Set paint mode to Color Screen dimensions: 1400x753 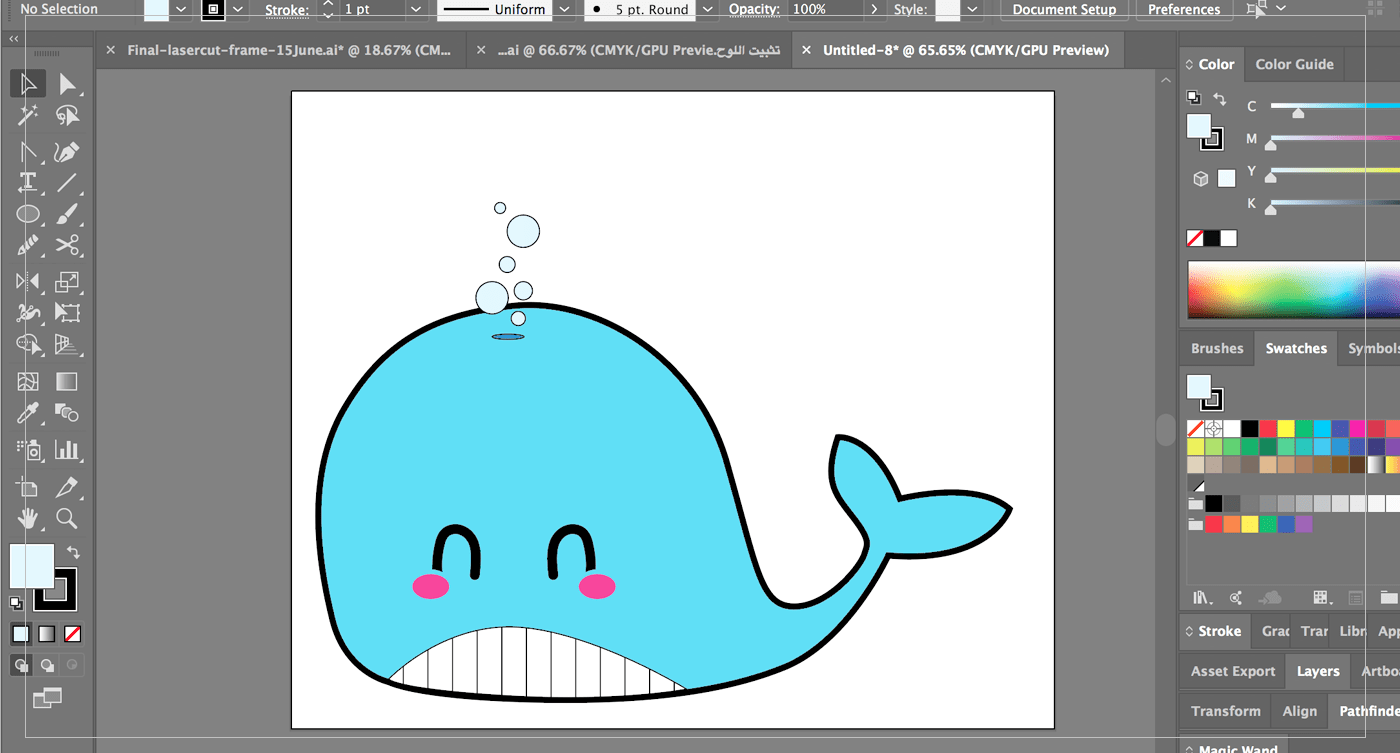click(x=21, y=634)
